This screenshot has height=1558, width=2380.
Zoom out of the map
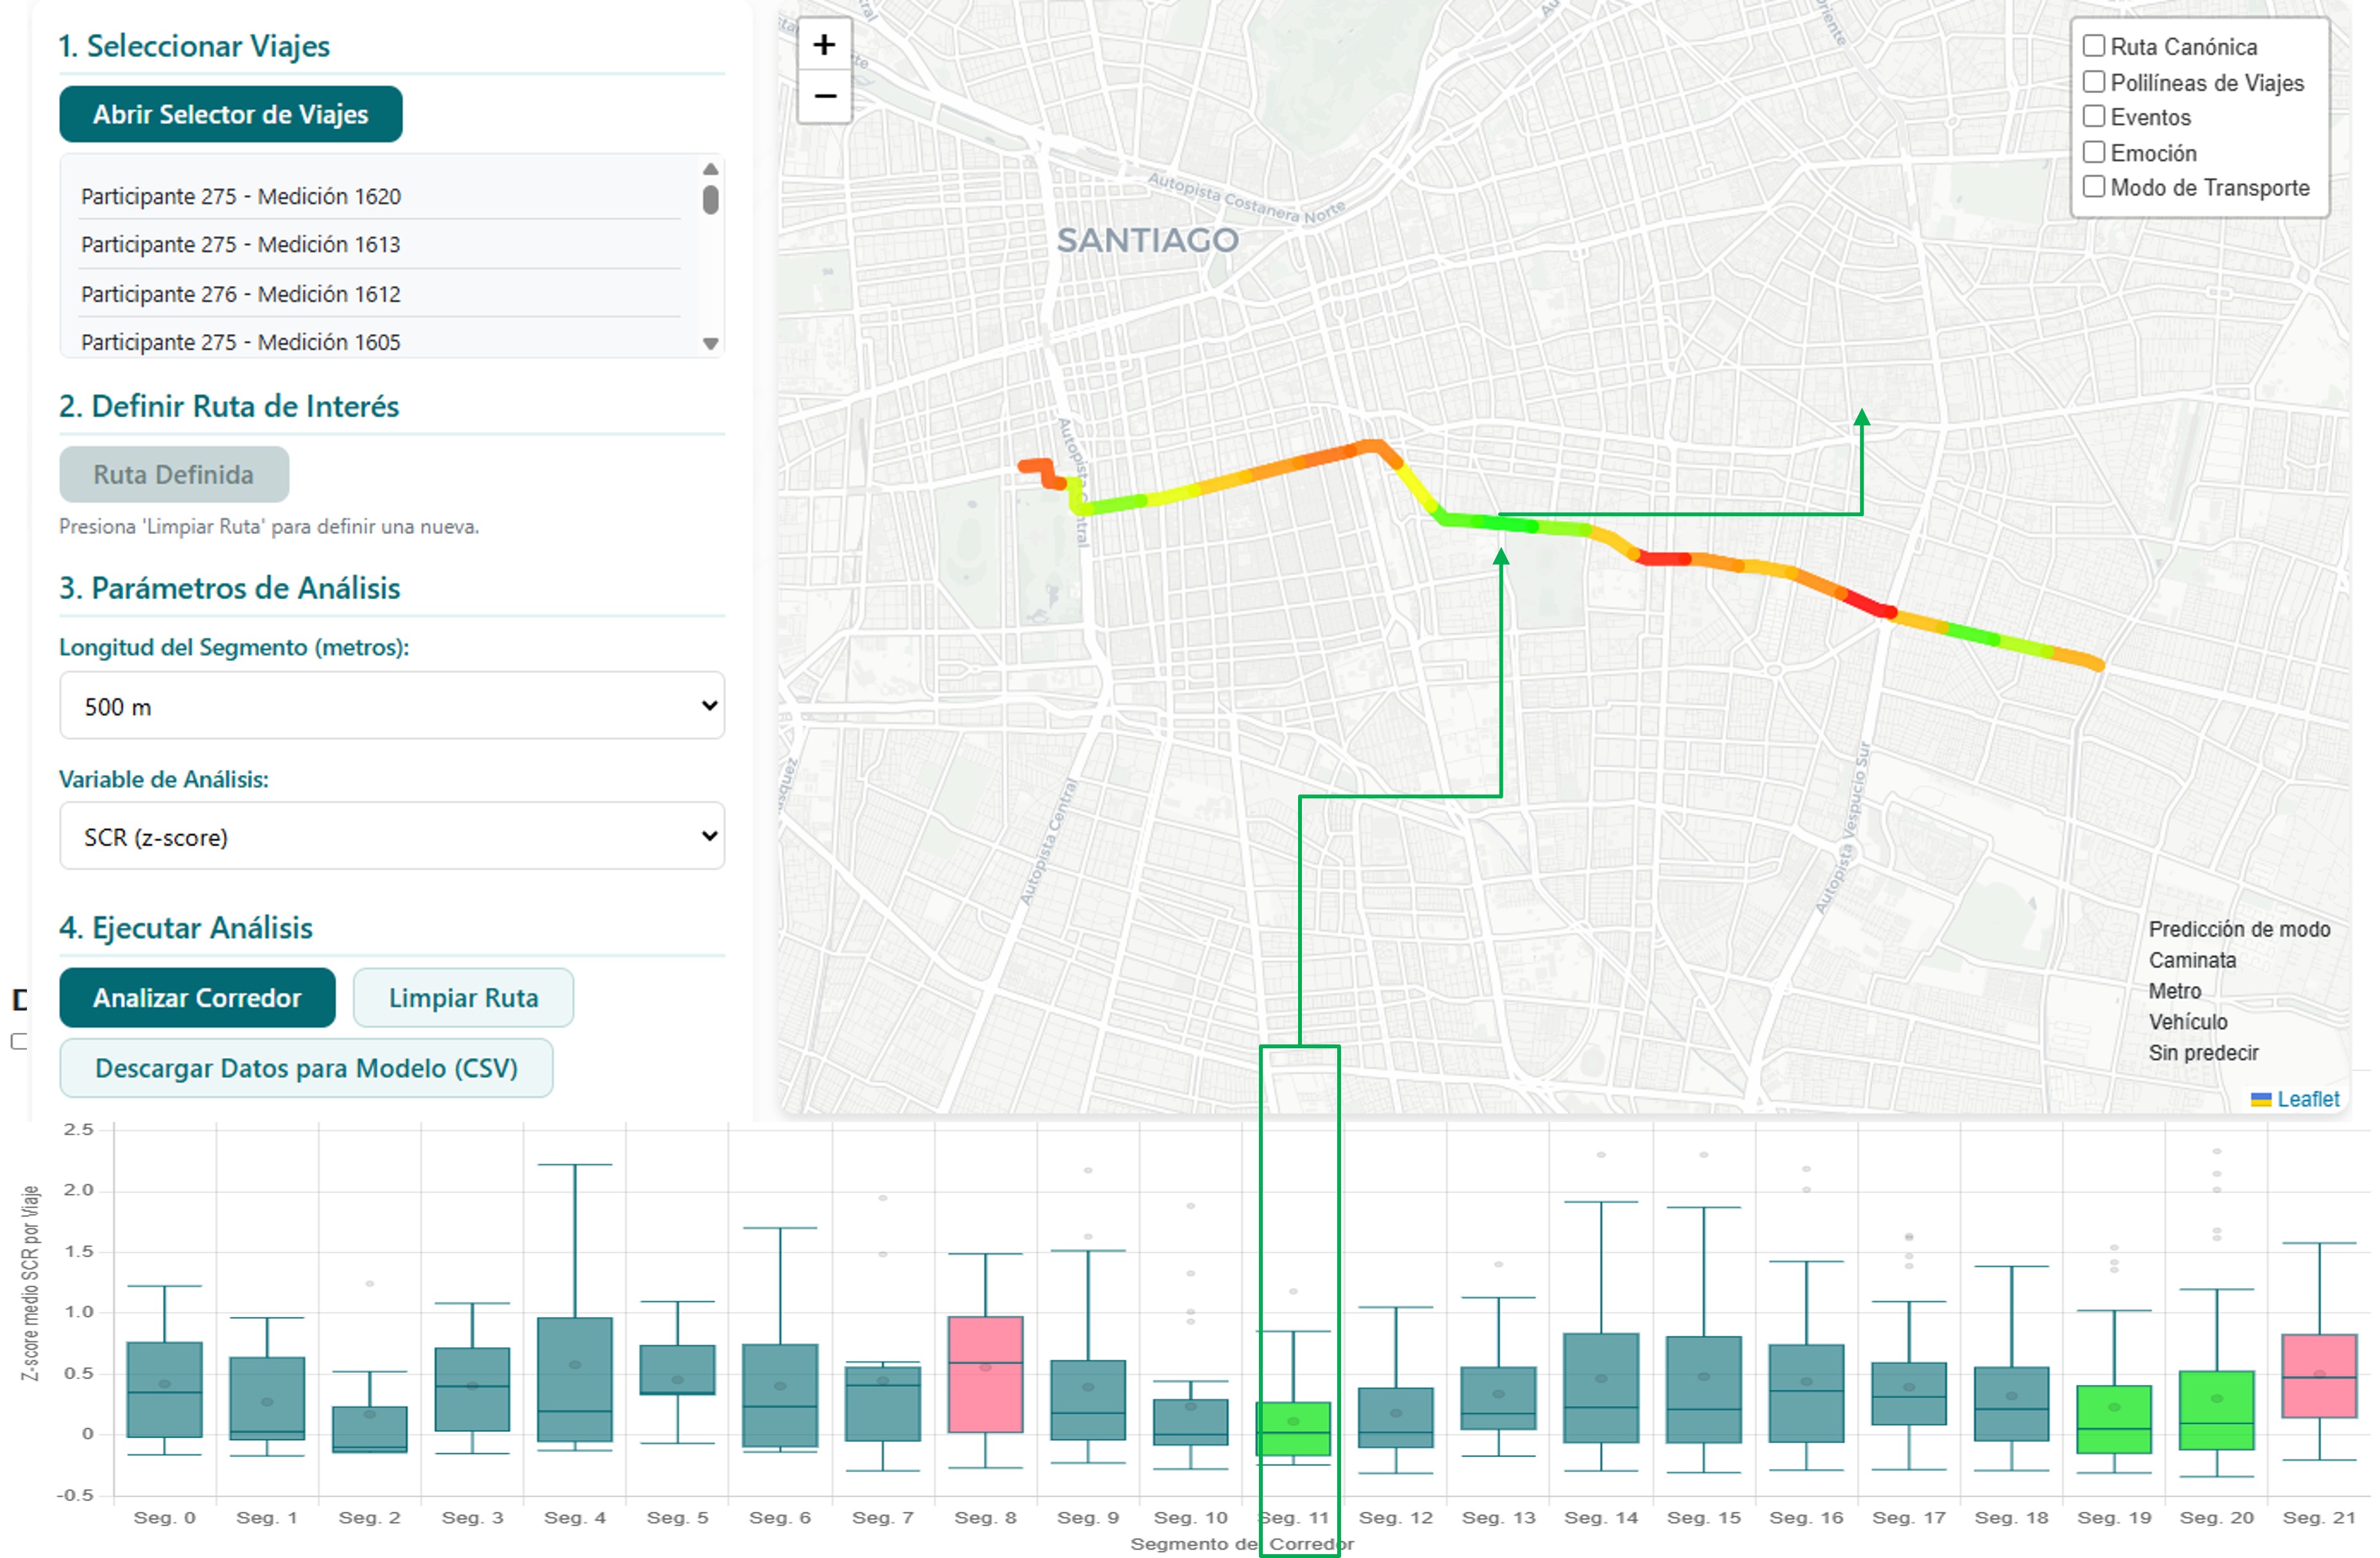click(x=824, y=96)
